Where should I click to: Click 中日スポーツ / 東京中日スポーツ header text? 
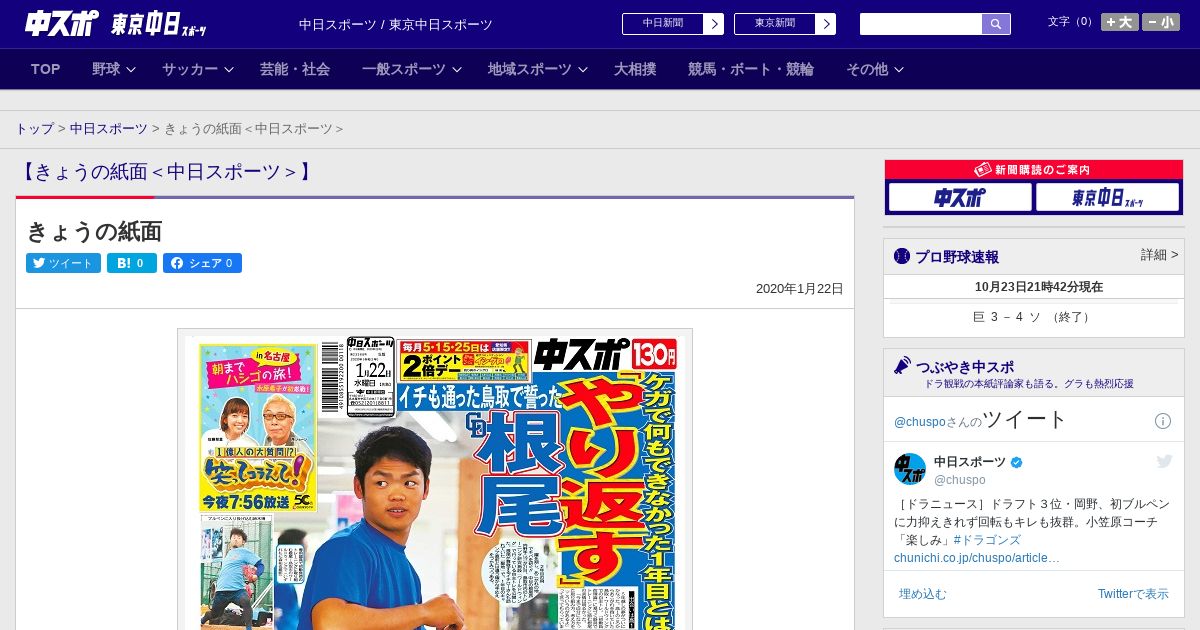coord(396,25)
